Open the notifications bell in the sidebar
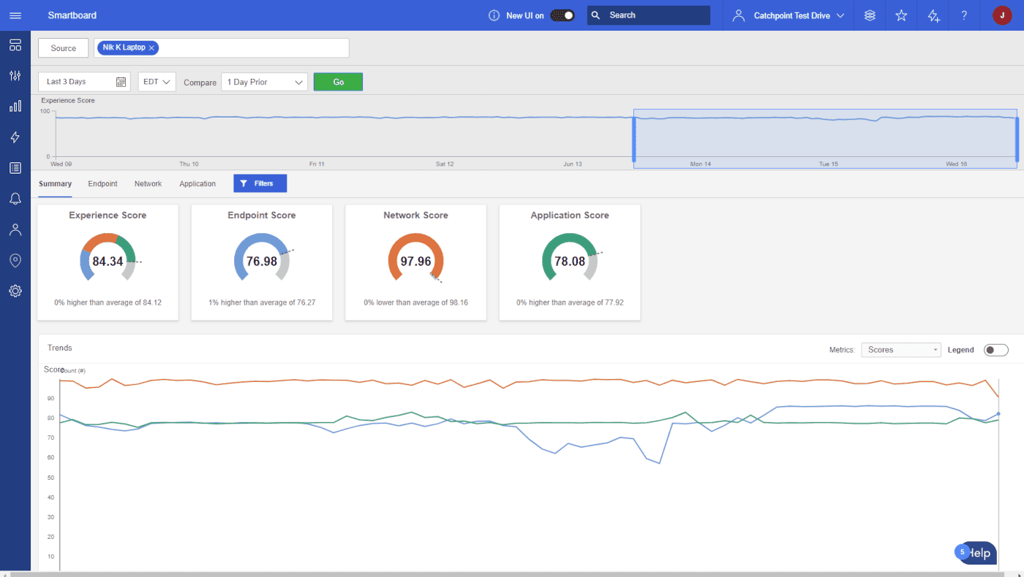This screenshot has width=1024, height=577. coord(13,198)
